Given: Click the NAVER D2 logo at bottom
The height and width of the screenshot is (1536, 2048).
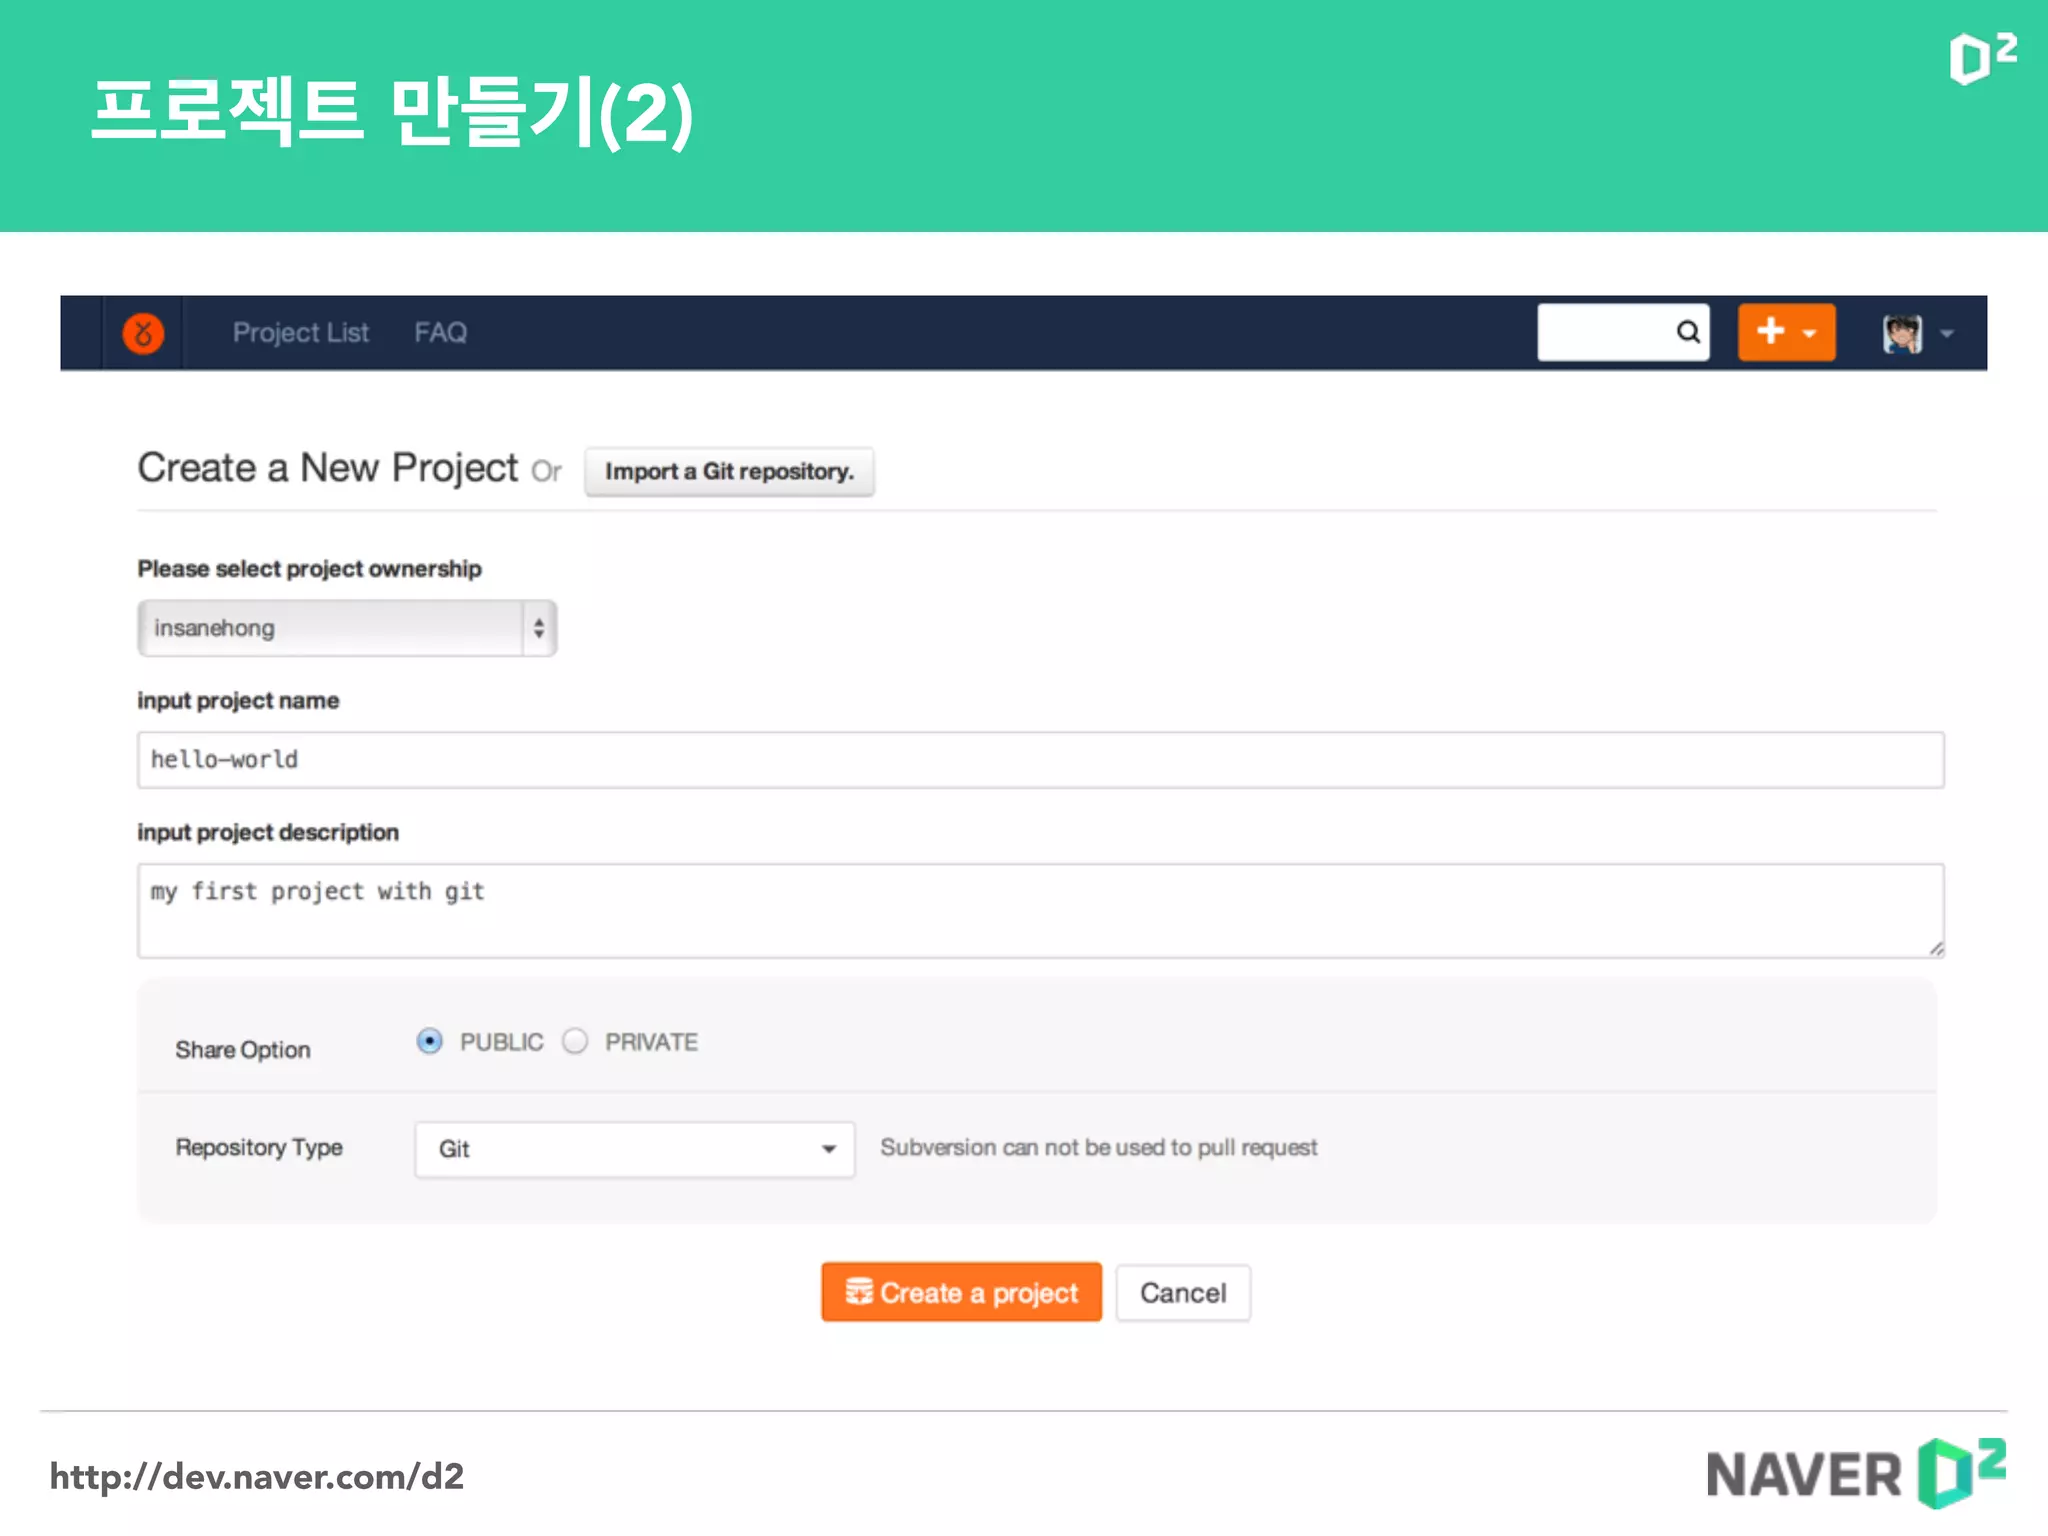Looking at the screenshot, I should pos(1857,1473).
